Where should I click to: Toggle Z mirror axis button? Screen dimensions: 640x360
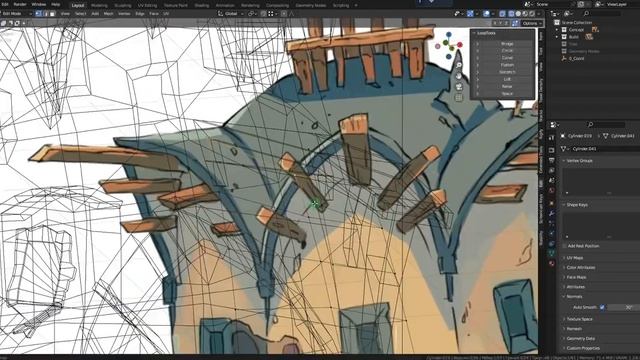pos(506,23)
